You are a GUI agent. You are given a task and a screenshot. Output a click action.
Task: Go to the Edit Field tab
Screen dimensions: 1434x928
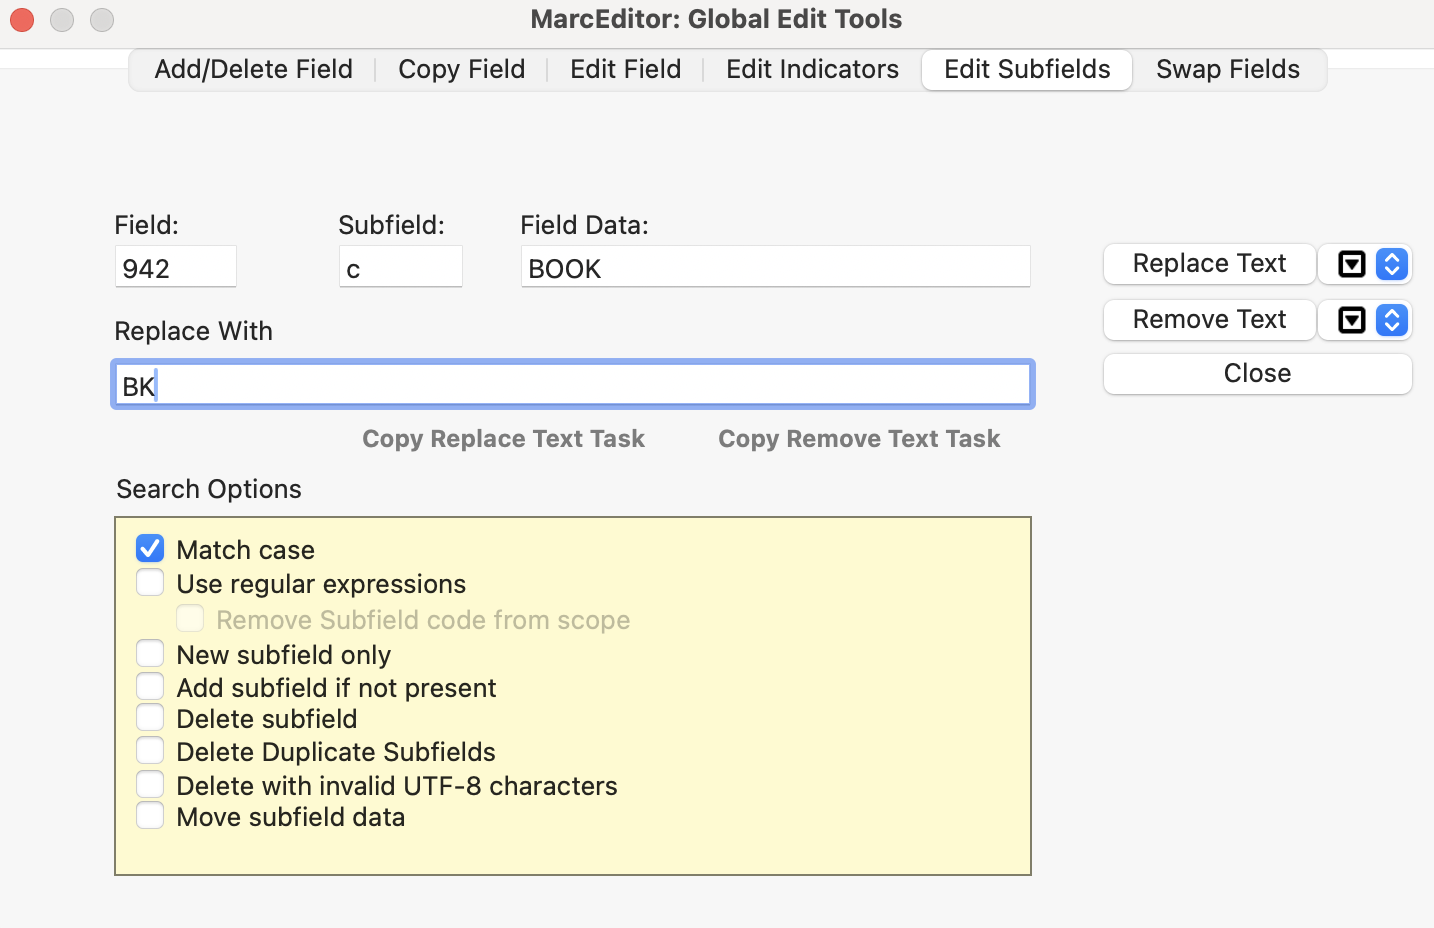coord(625,69)
